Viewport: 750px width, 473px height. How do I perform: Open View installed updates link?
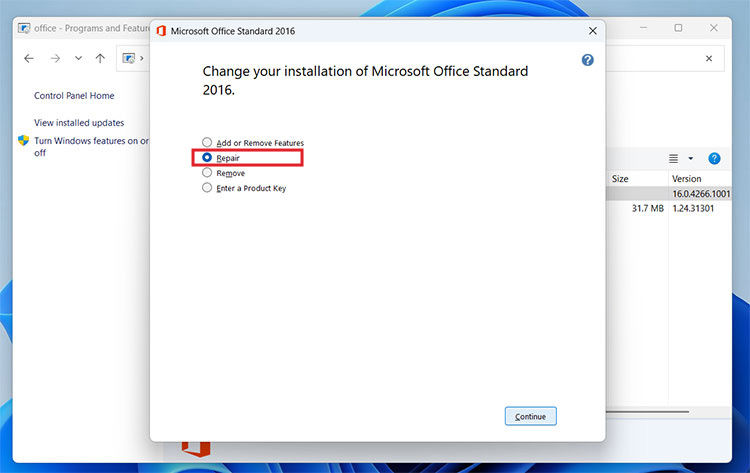click(79, 123)
